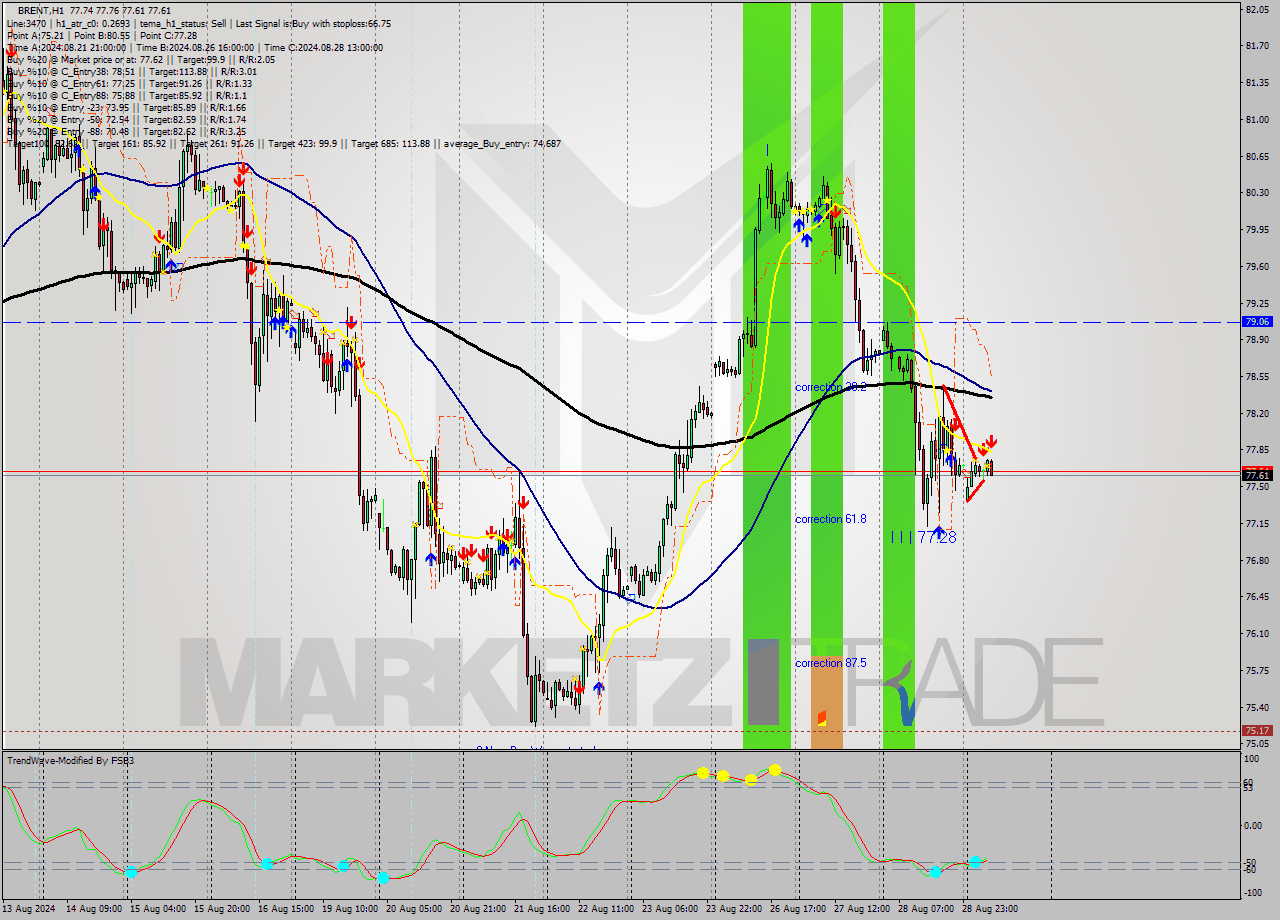This screenshot has height=920, width=1280.
Task: Select the '19 Aug 10:00' time label
Action: coord(350,909)
